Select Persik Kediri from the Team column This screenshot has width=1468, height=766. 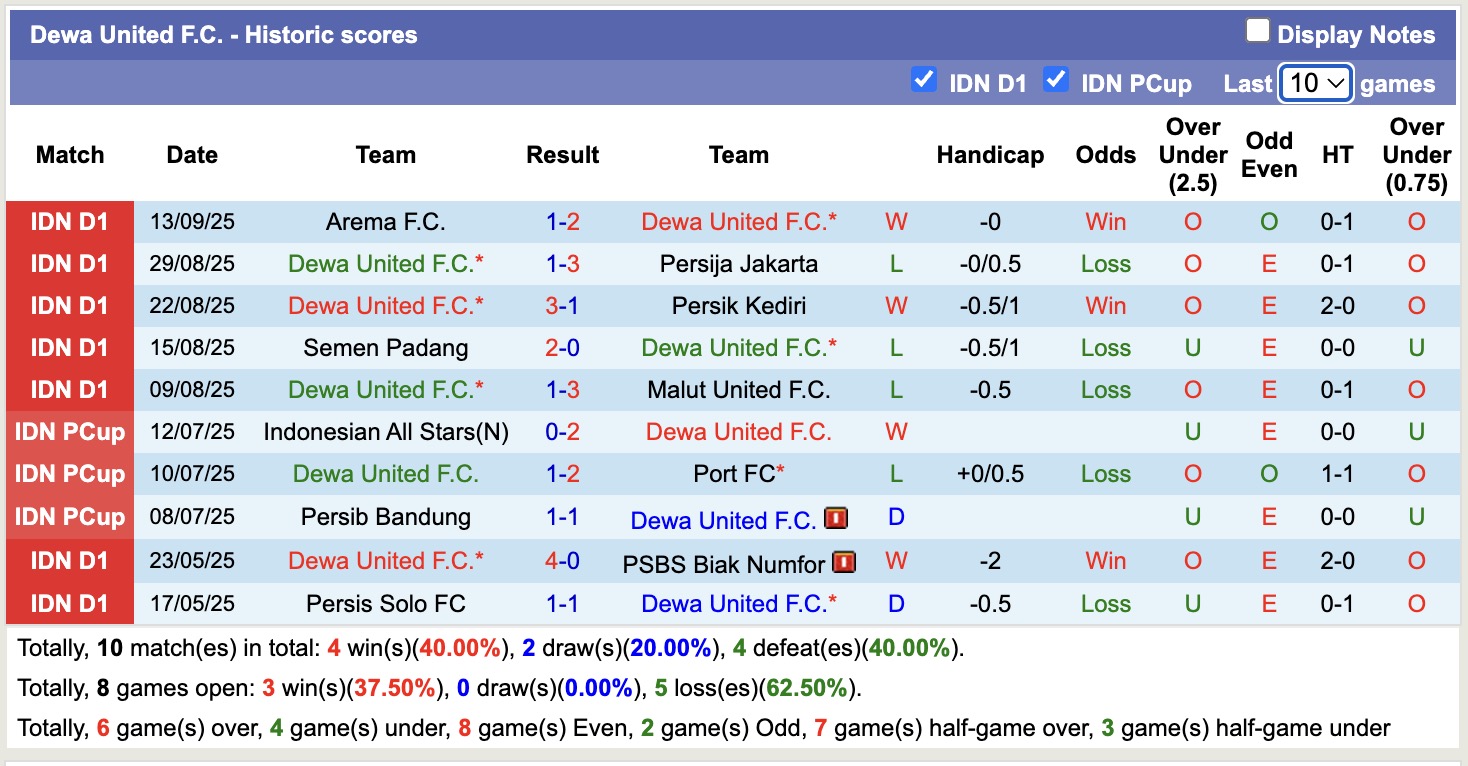click(x=738, y=306)
